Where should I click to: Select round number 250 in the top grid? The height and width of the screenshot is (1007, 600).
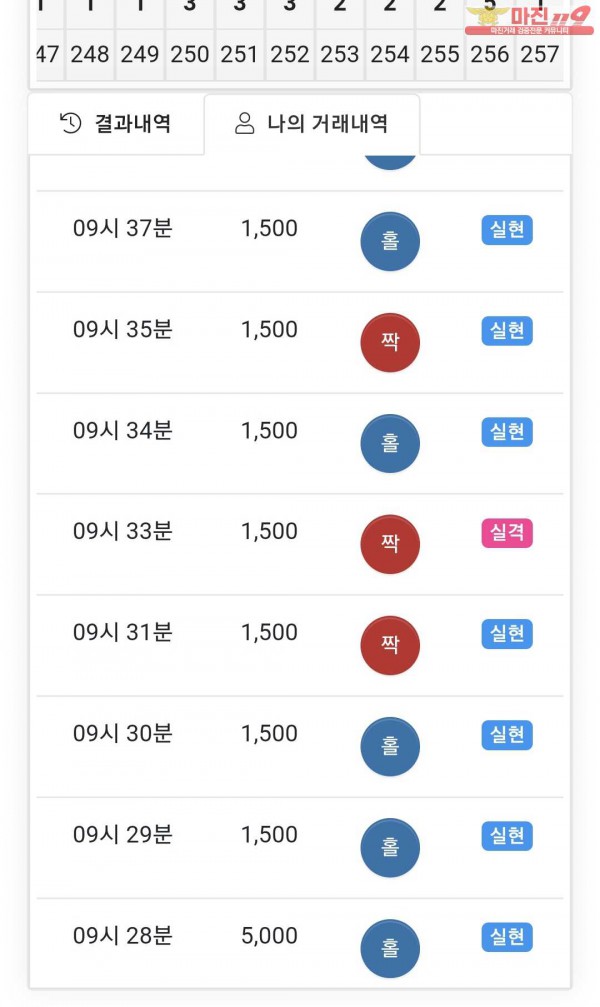tap(190, 54)
